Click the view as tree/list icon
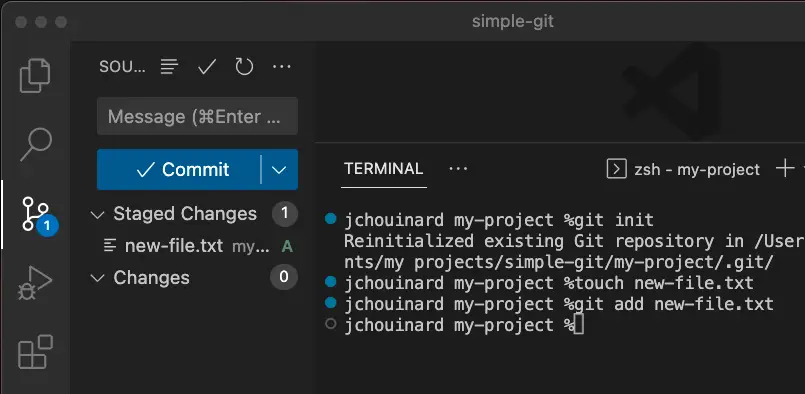This screenshot has height=394, width=805. [169, 67]
